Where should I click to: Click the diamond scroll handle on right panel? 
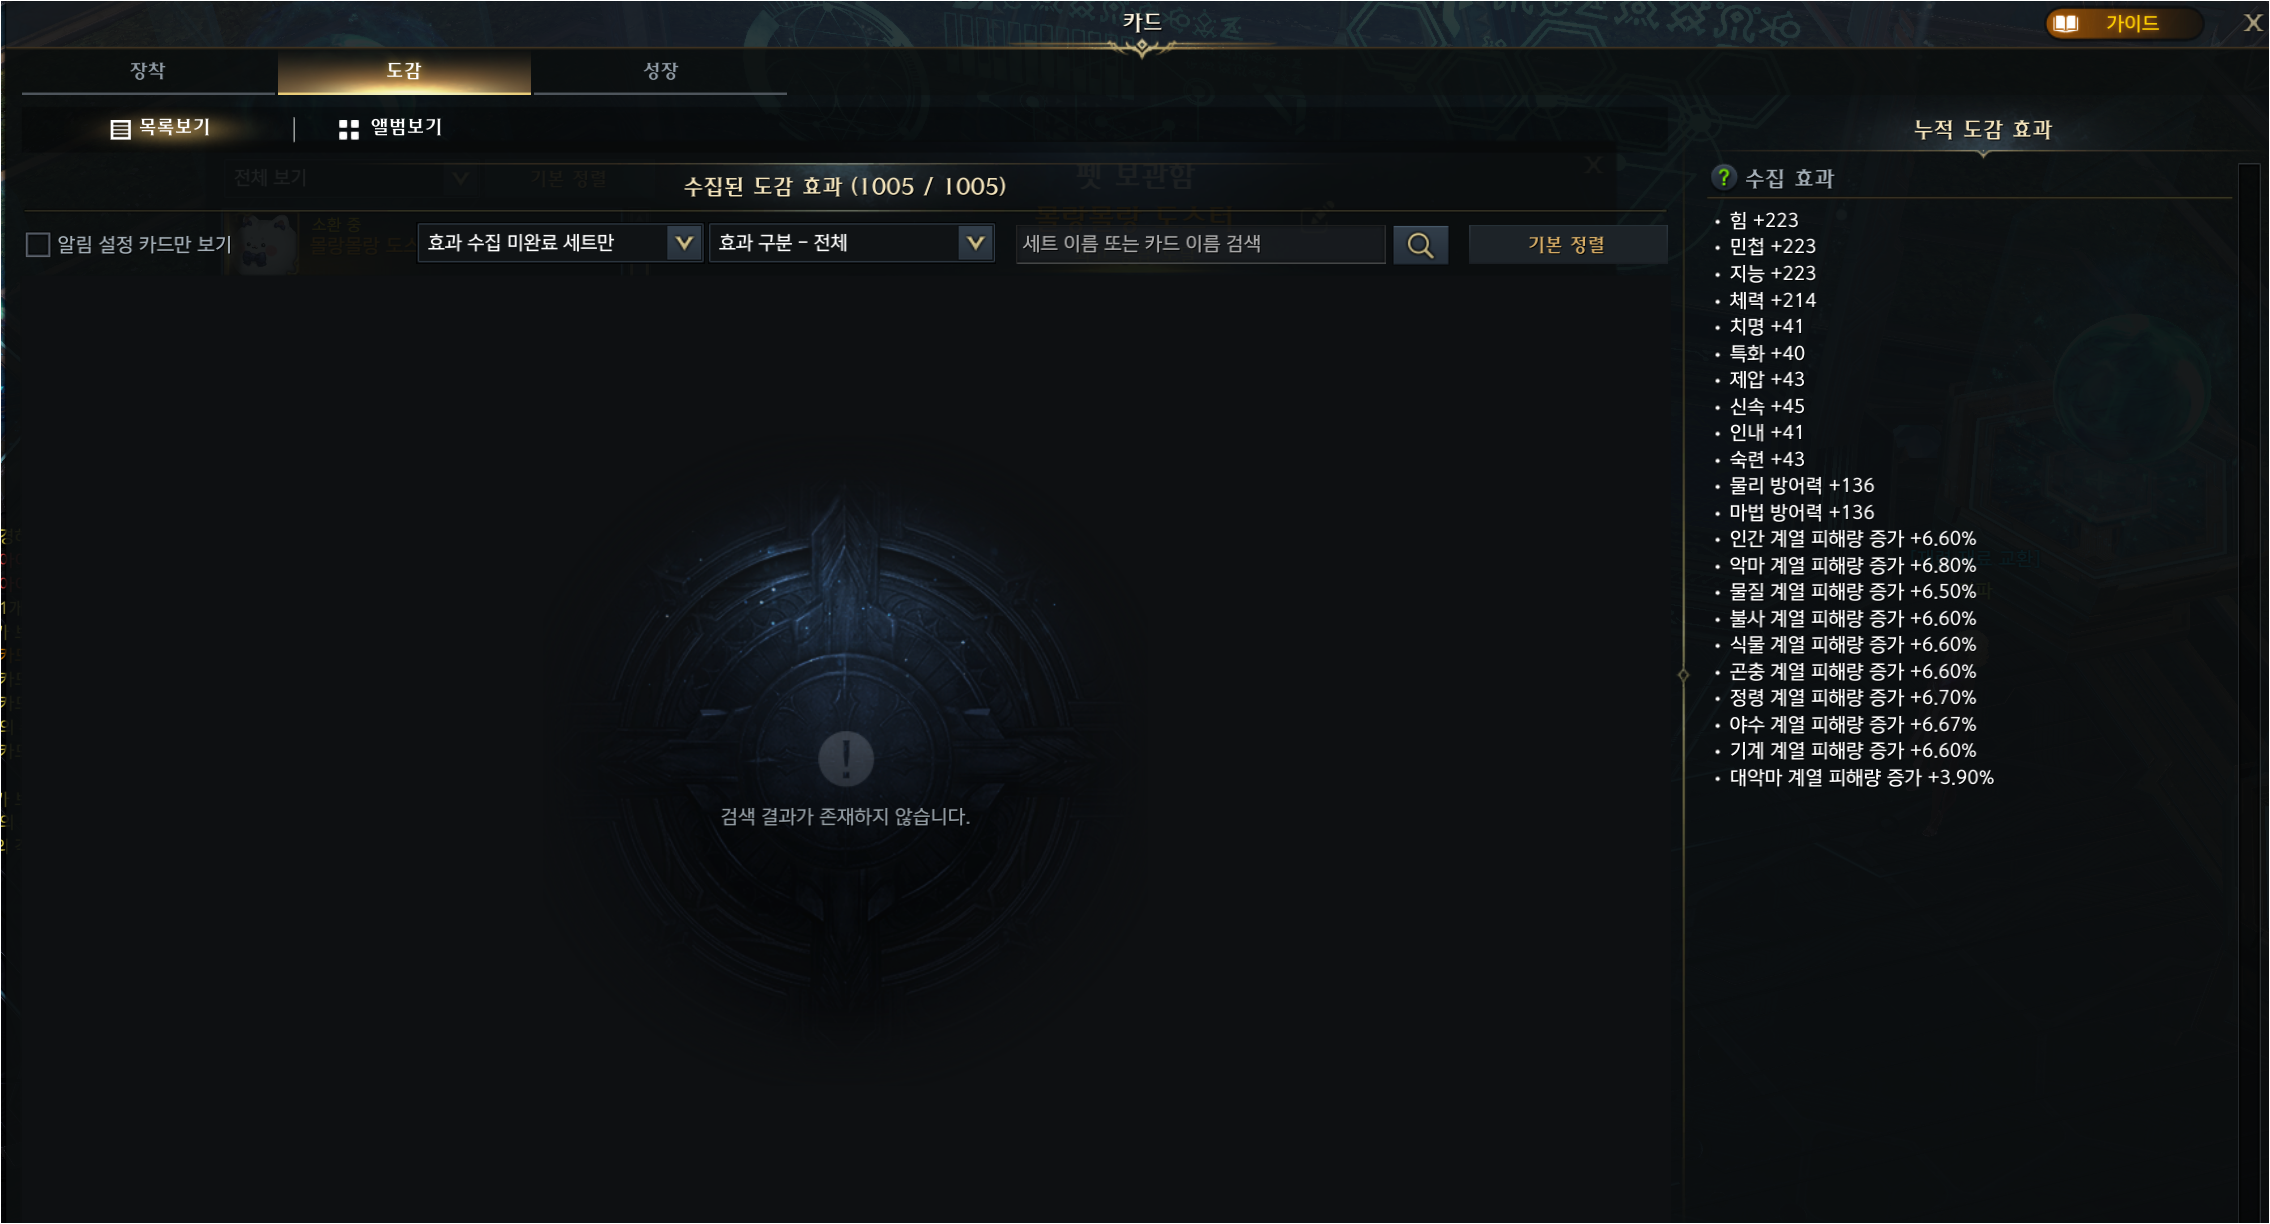tap(1683, 675)
